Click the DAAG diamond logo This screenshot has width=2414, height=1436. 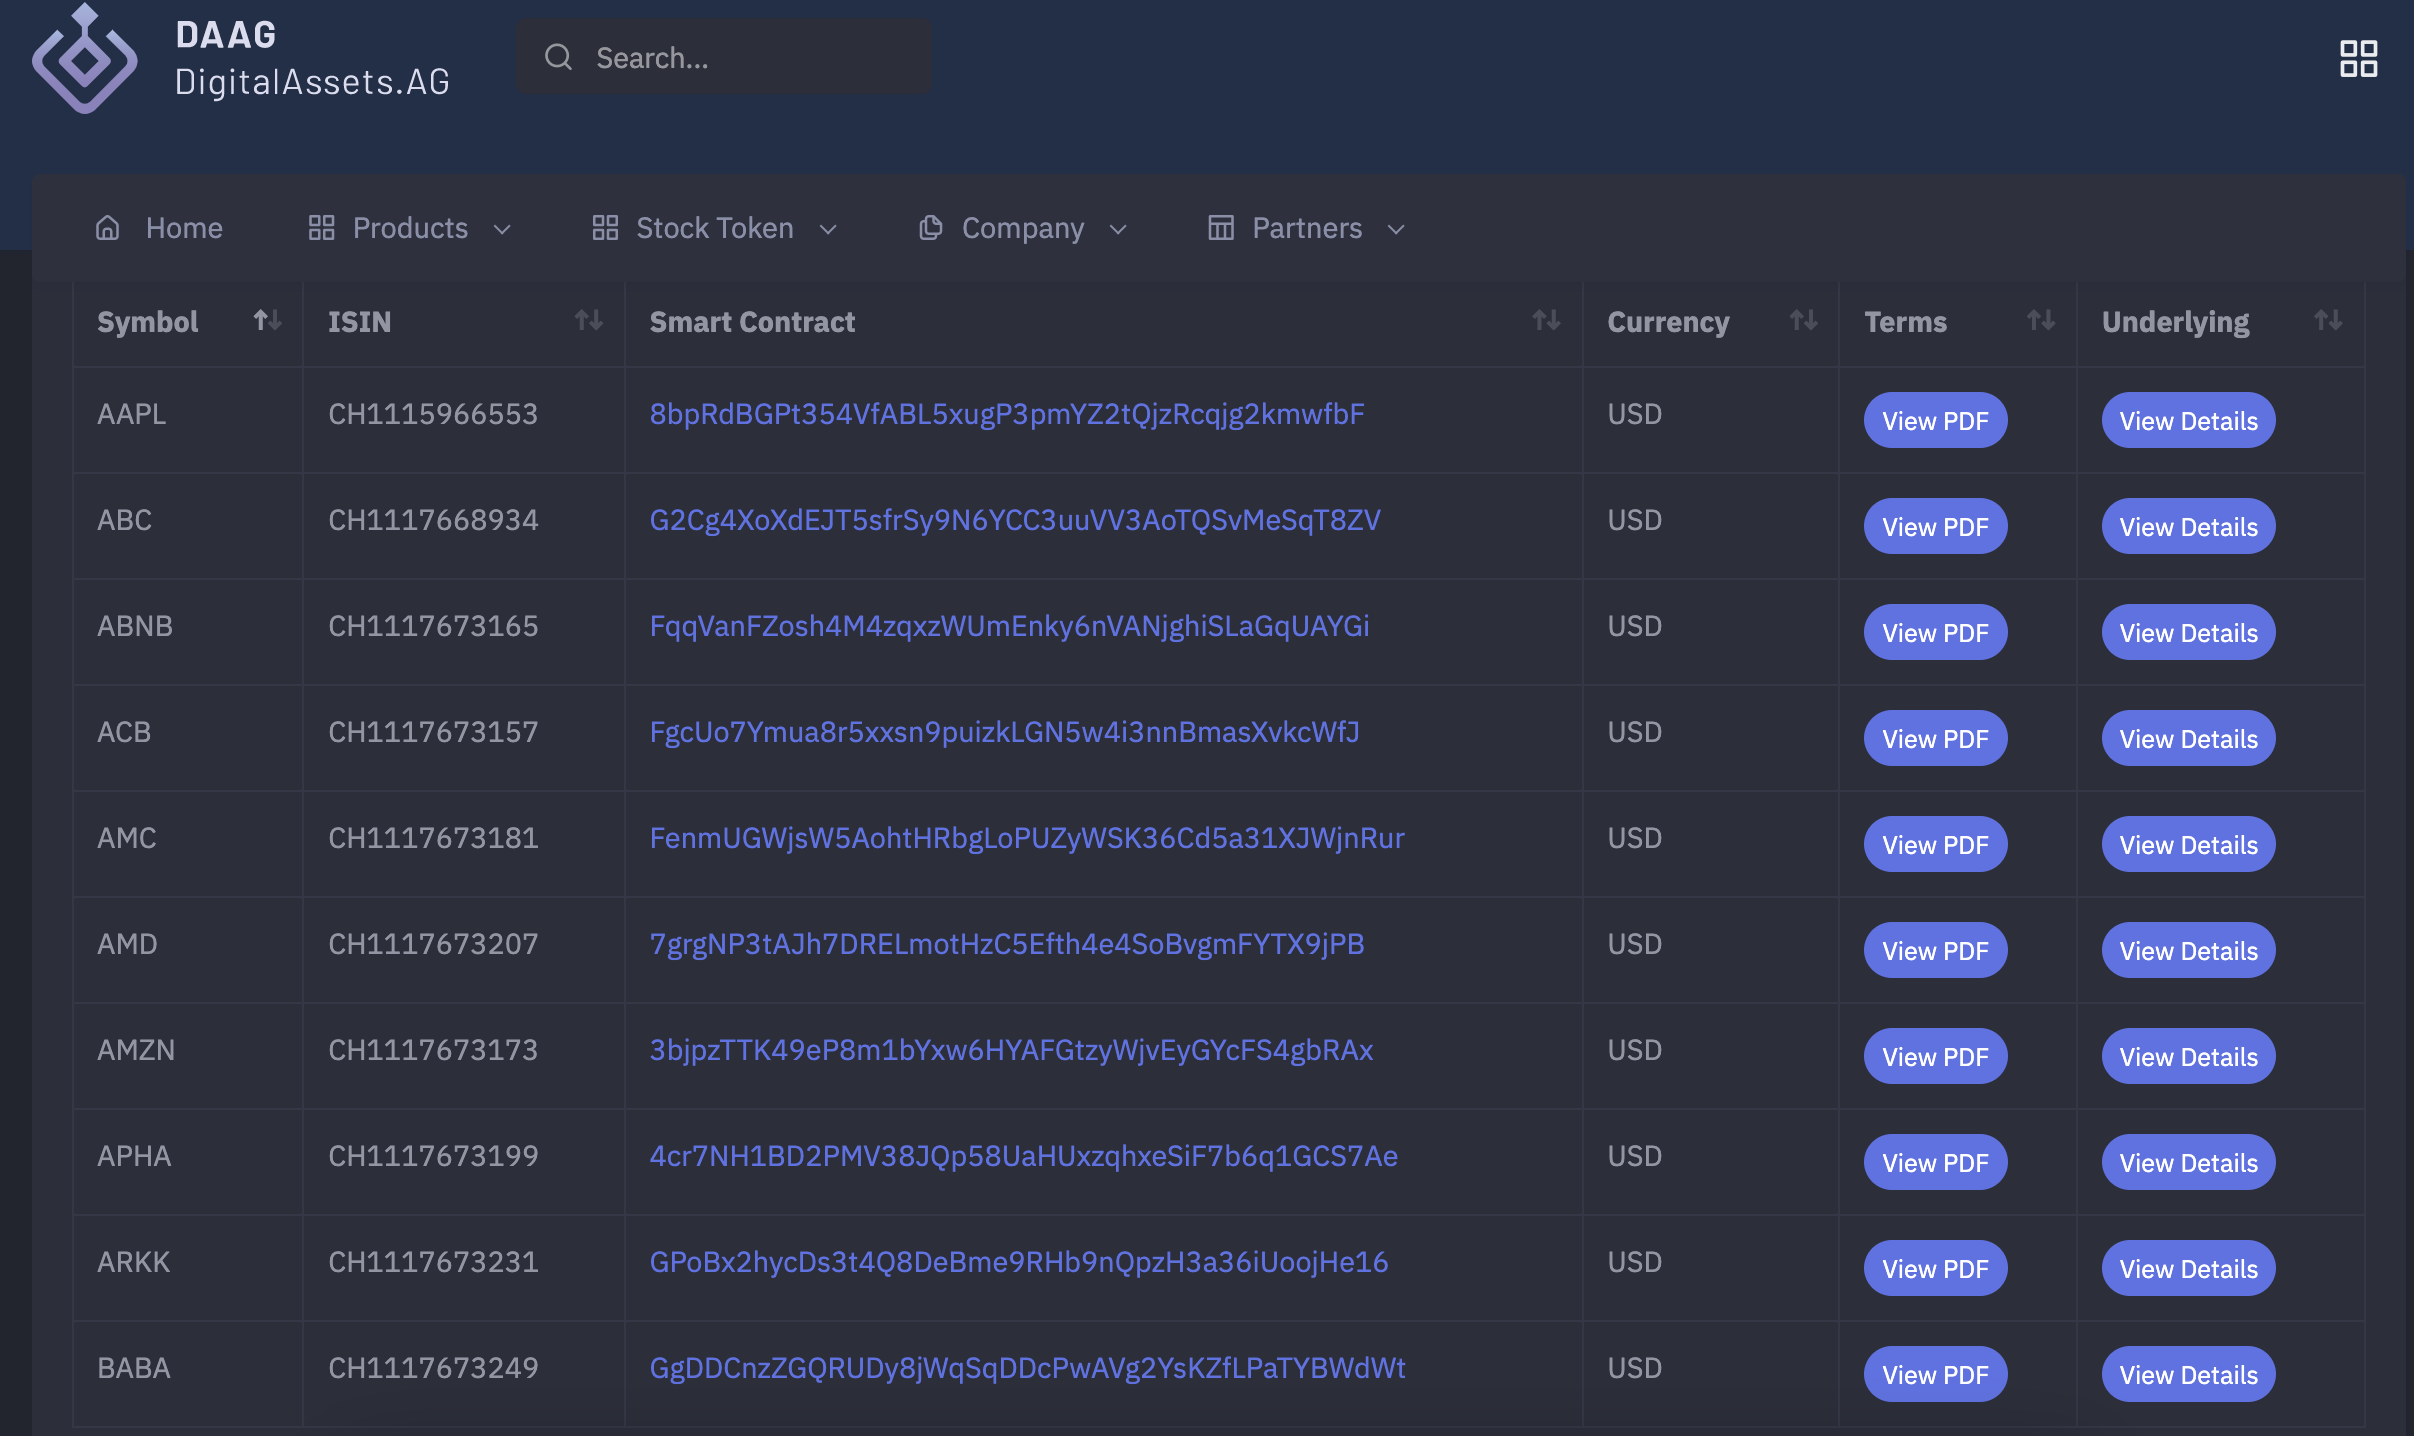pyautogui.click(x=85, y=59)
